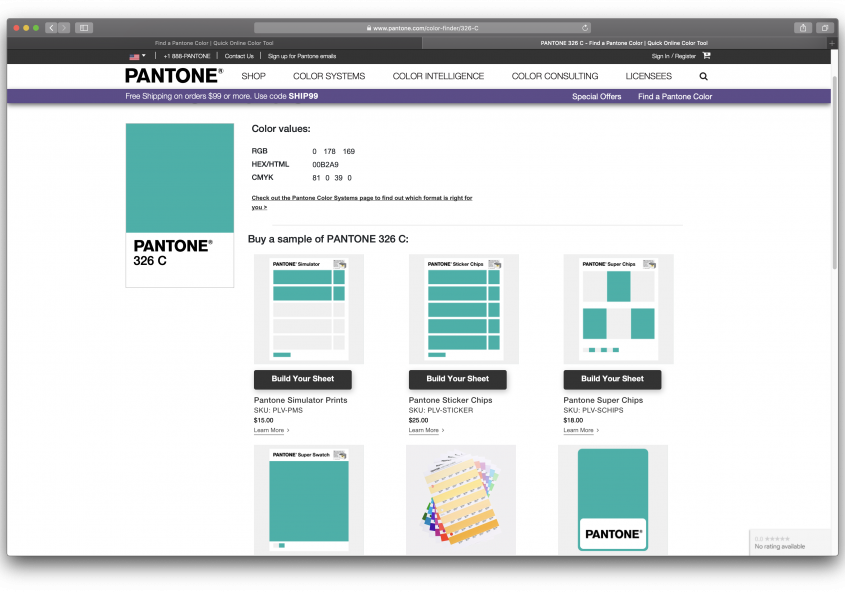Click the +1 888-PANTONE phone link
845x592 pixels.
click(186, 56)
